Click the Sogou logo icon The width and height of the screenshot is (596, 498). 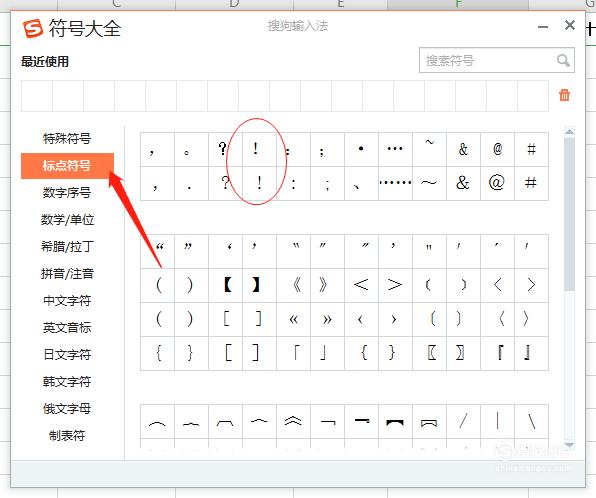33,29
